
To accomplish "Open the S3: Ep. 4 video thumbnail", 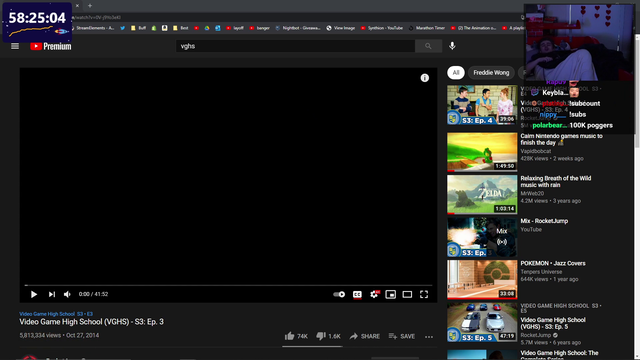I will [482, 105].
